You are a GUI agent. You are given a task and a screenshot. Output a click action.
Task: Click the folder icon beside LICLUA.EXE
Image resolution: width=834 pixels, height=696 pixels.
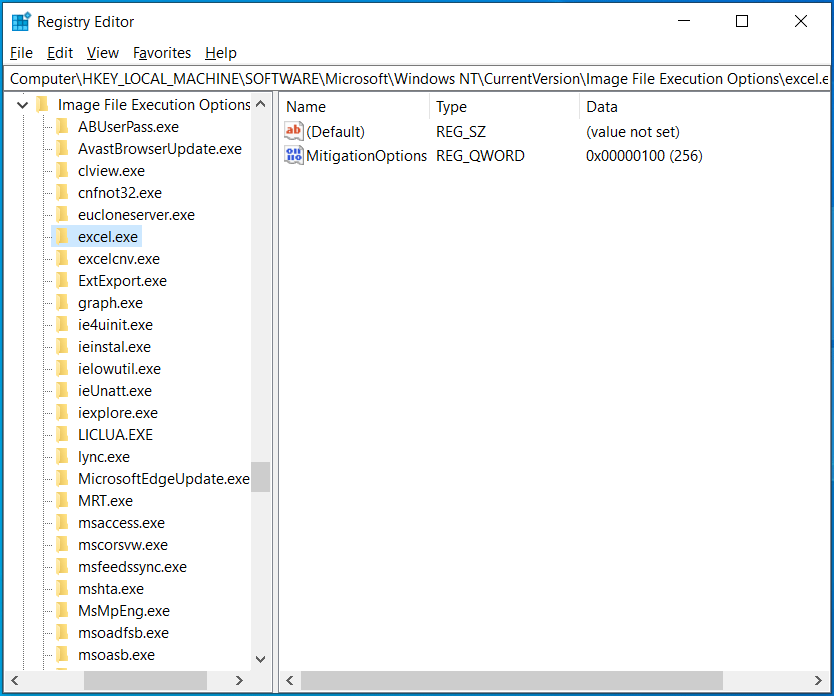tap(63, 434)
